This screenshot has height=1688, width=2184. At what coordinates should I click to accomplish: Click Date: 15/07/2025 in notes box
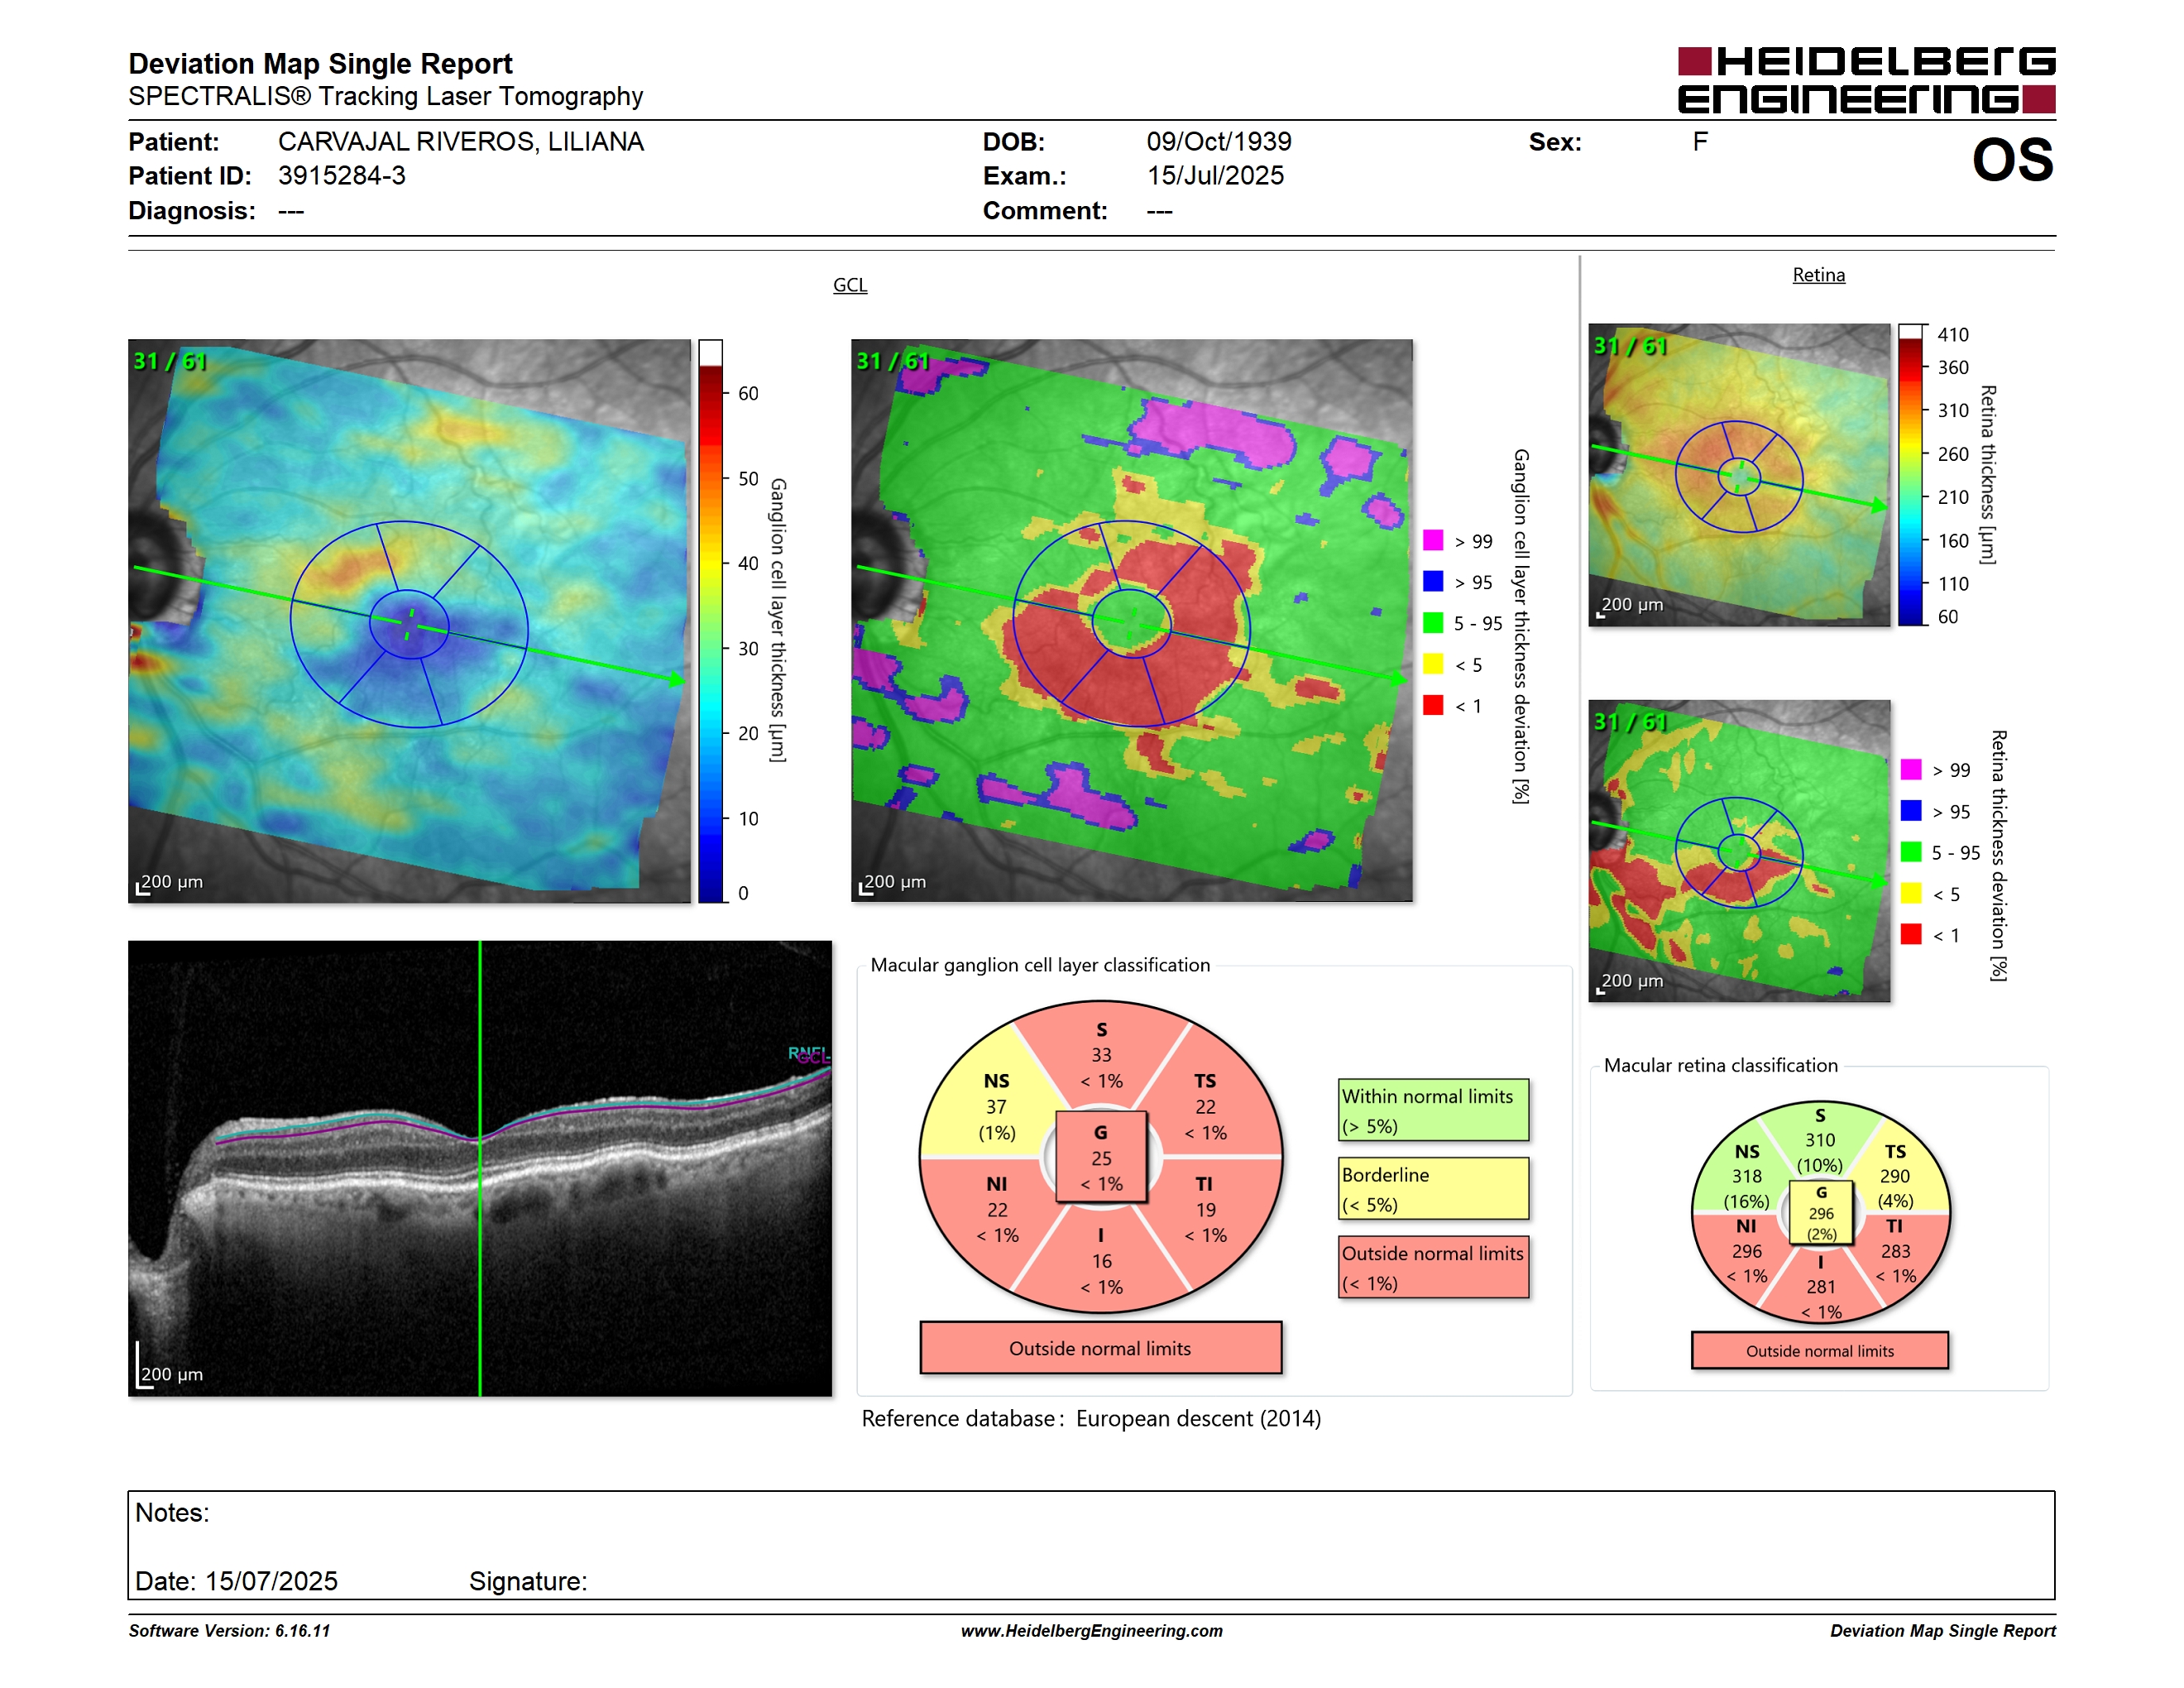pyautogui.click(x=236, y=1581)
